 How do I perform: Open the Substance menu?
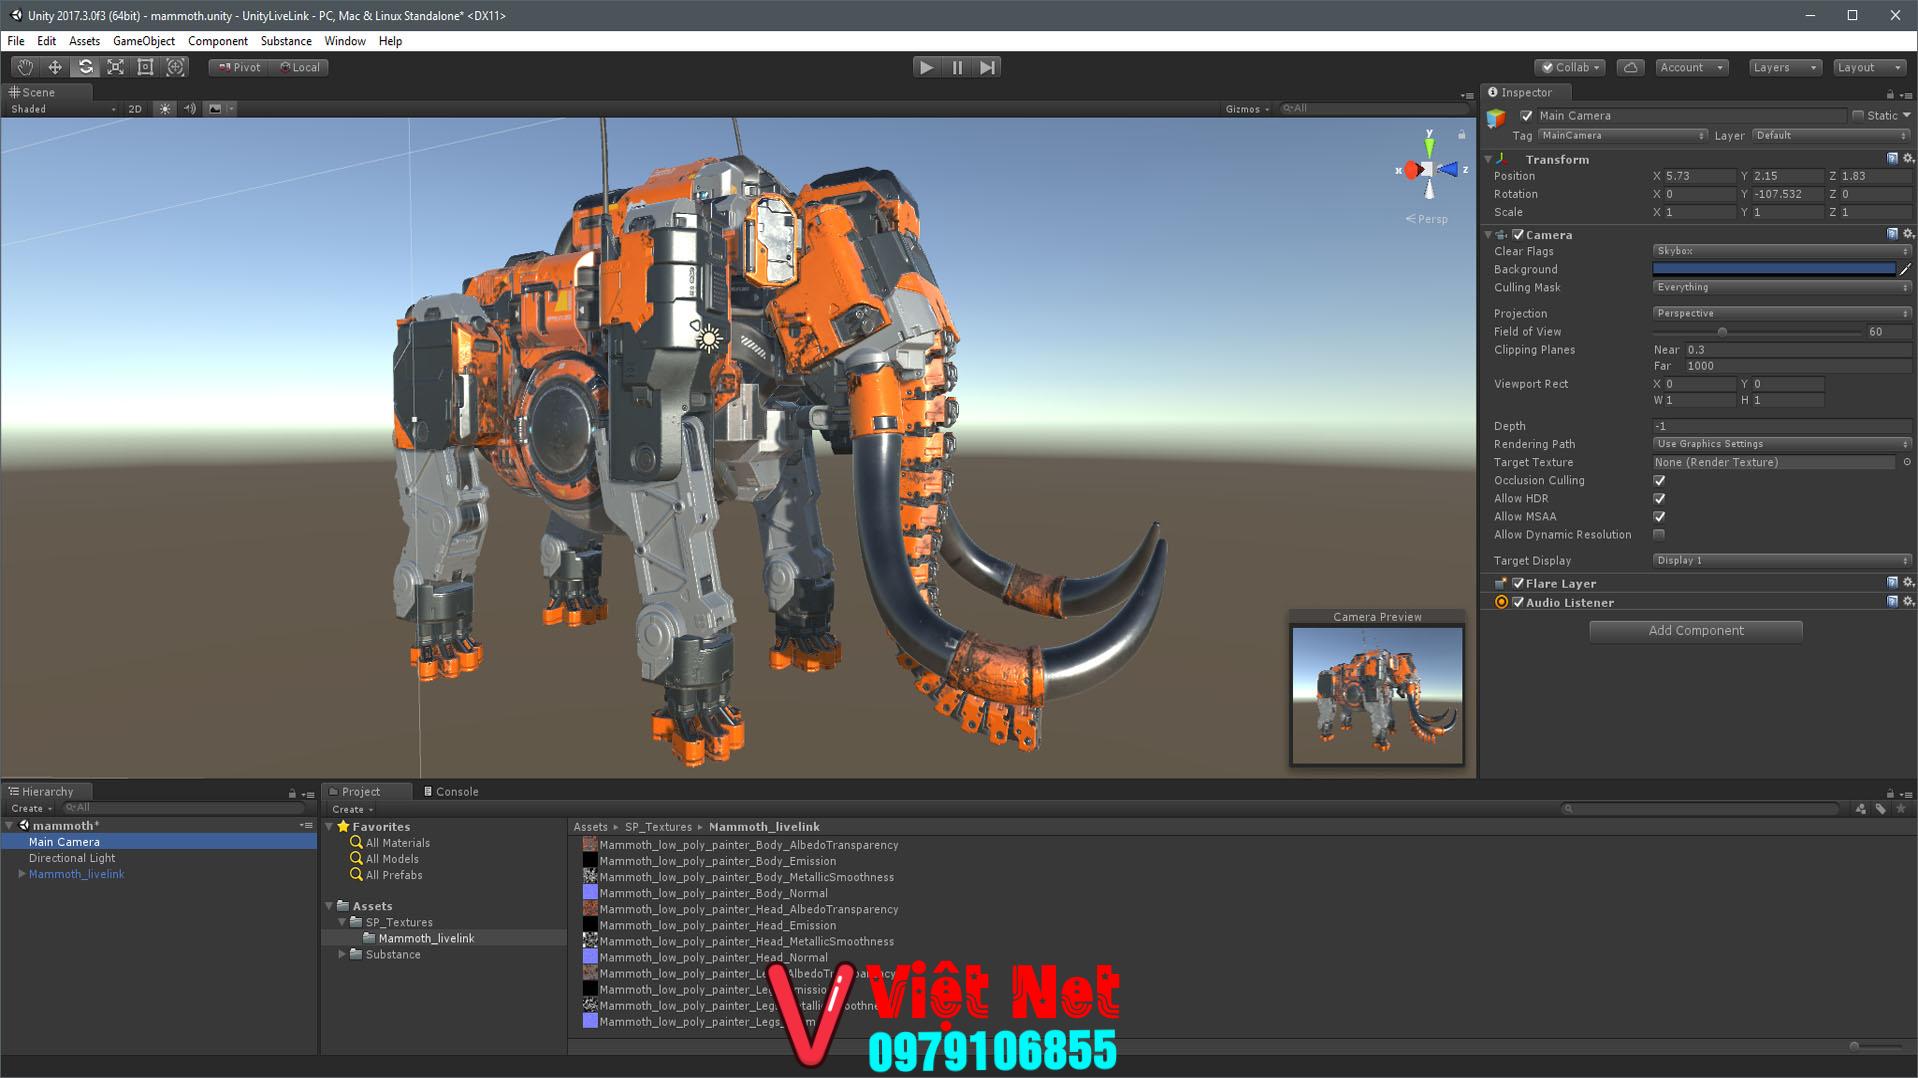pos(285,41)
